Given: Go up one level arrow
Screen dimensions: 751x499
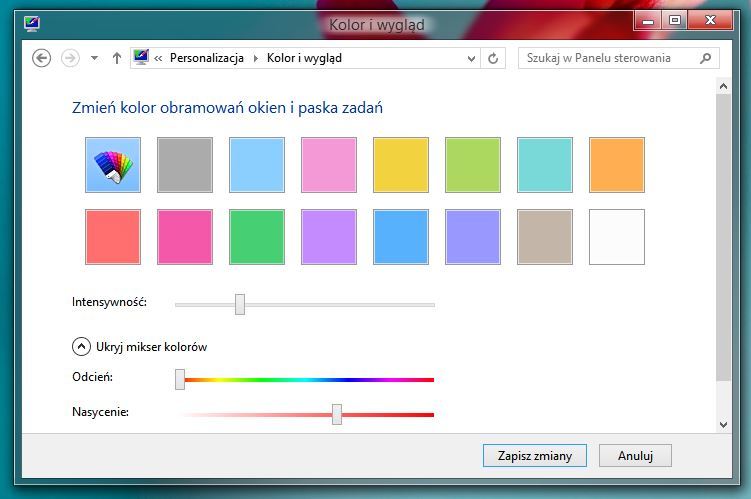Looking at the screenshot, I should tap(117, 58).
